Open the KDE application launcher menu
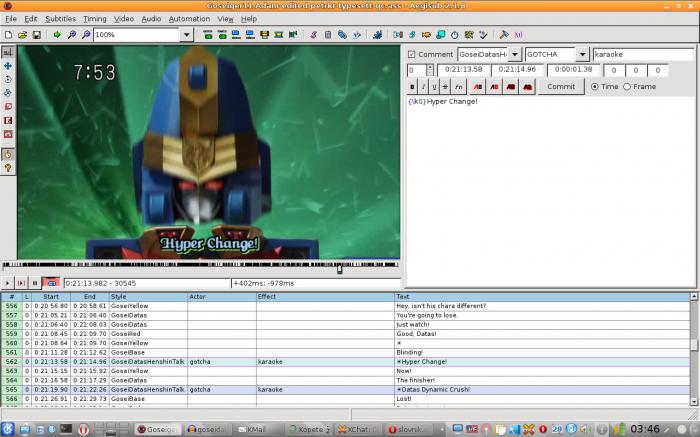 point(8,429)
